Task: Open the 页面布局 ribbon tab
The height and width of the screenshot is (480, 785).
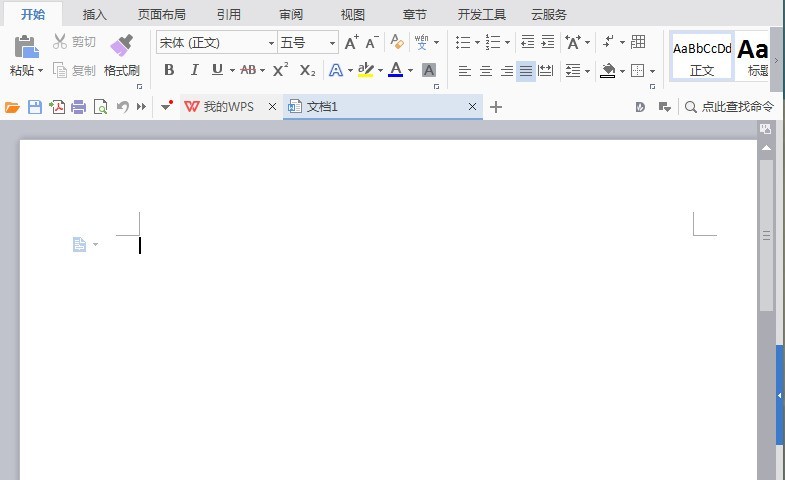Action: coord(163,14)
